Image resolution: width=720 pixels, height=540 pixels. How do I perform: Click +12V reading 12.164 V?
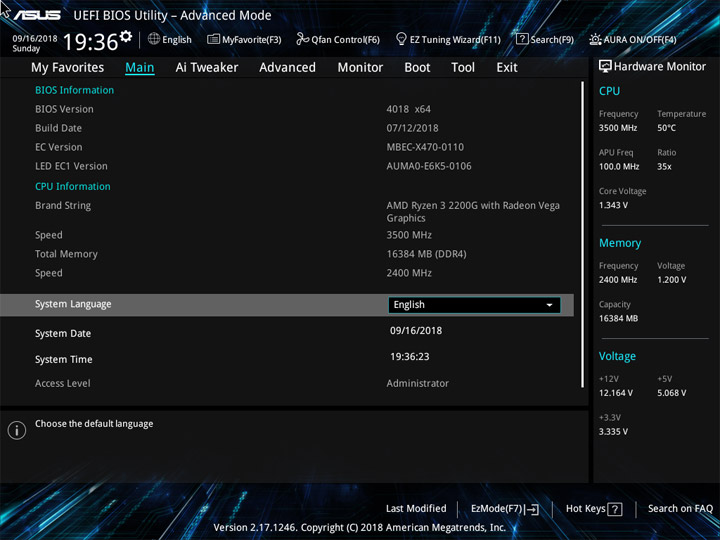click(x=616, y=393)
